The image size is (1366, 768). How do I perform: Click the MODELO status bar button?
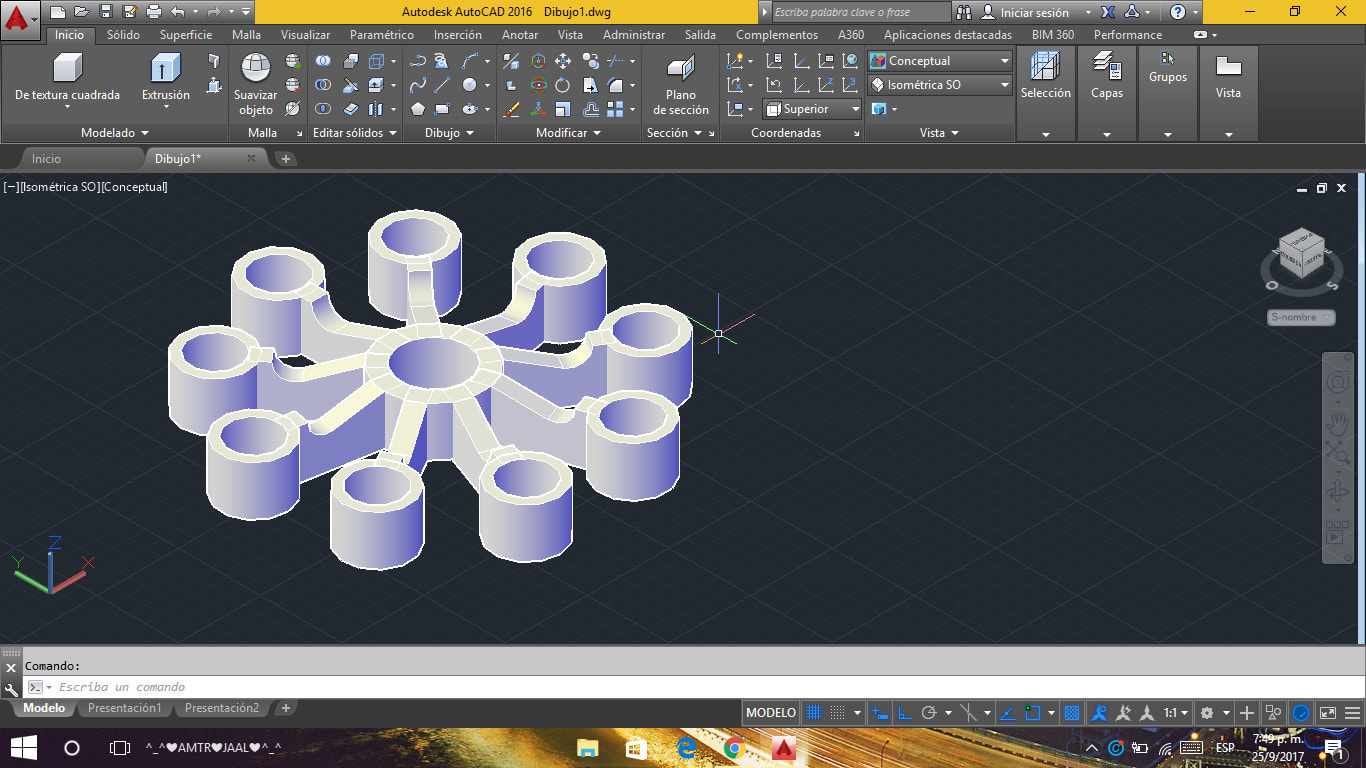pyautogui.click(x=771, y=713)
